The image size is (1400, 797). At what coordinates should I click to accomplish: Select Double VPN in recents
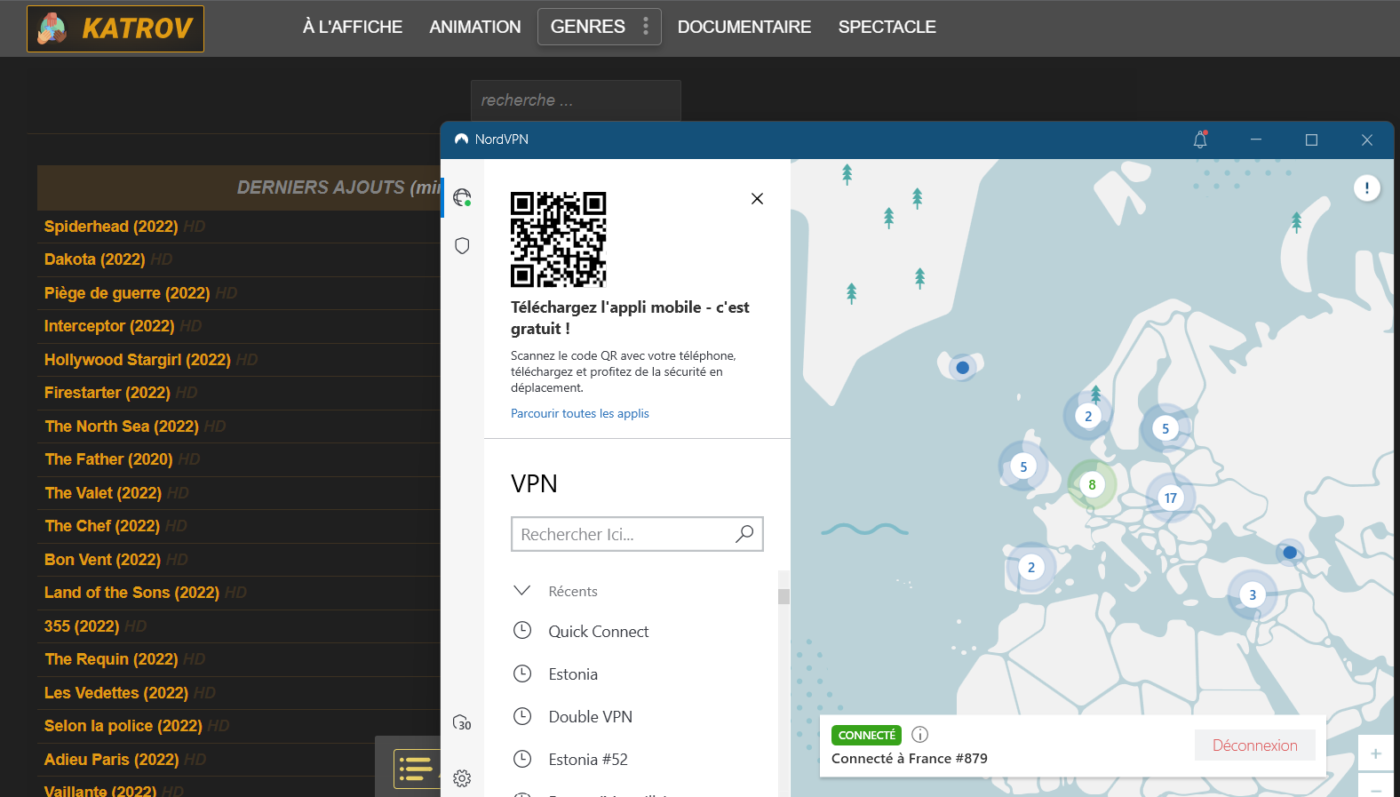pos(590,716)
